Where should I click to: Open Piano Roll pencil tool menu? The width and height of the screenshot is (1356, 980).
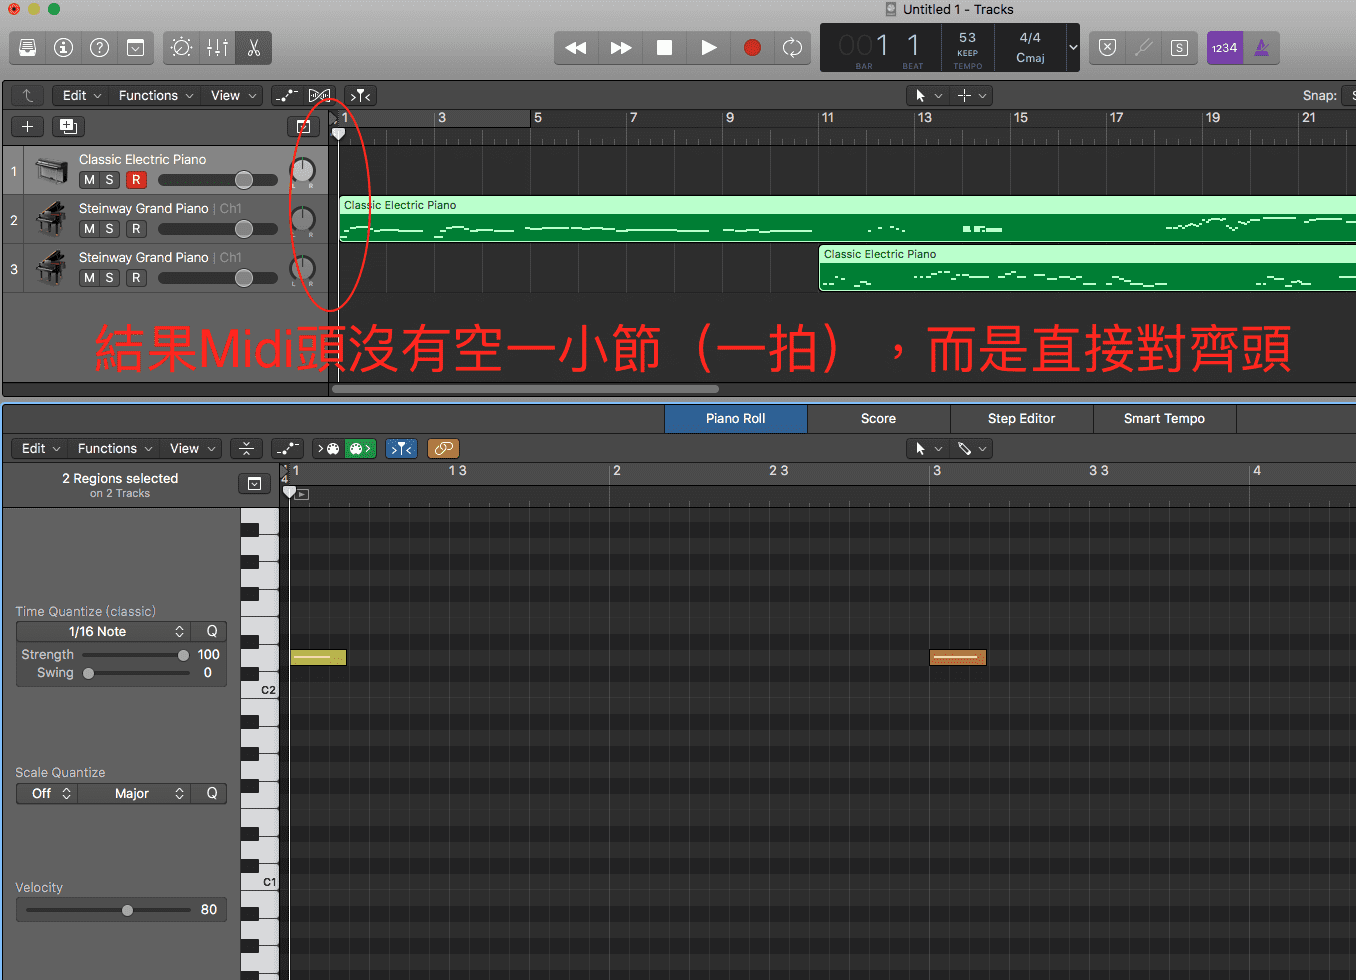click(x=971, y=448)
